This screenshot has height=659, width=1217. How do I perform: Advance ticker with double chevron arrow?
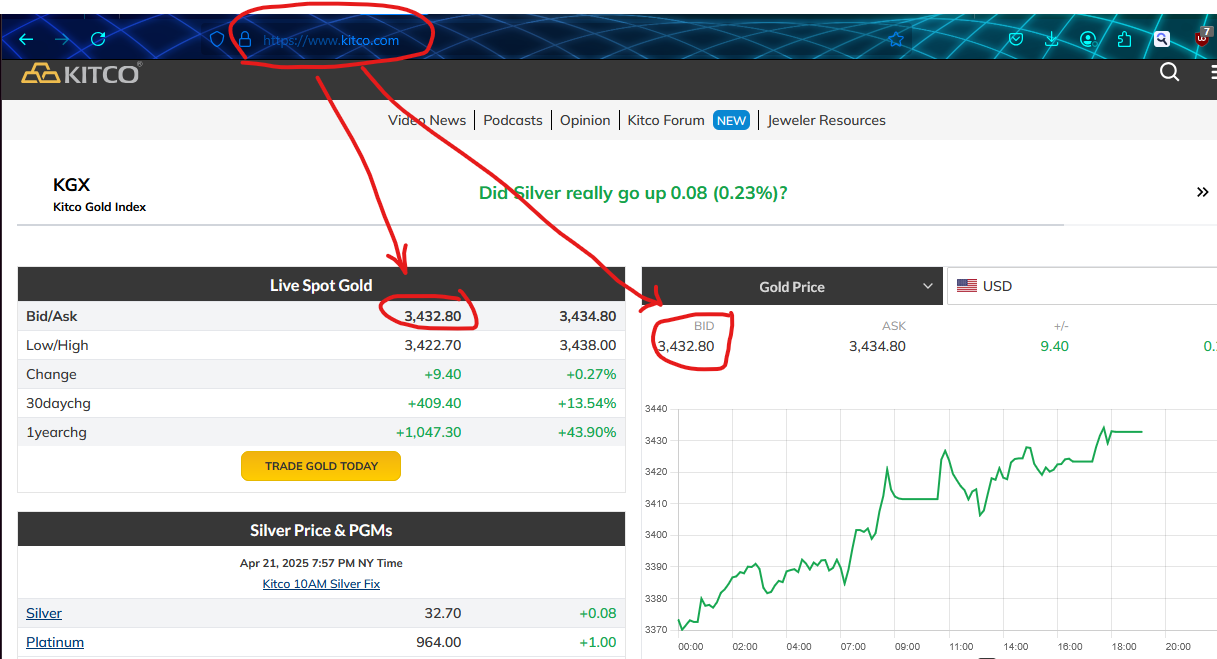click(x=1203, y=192)
